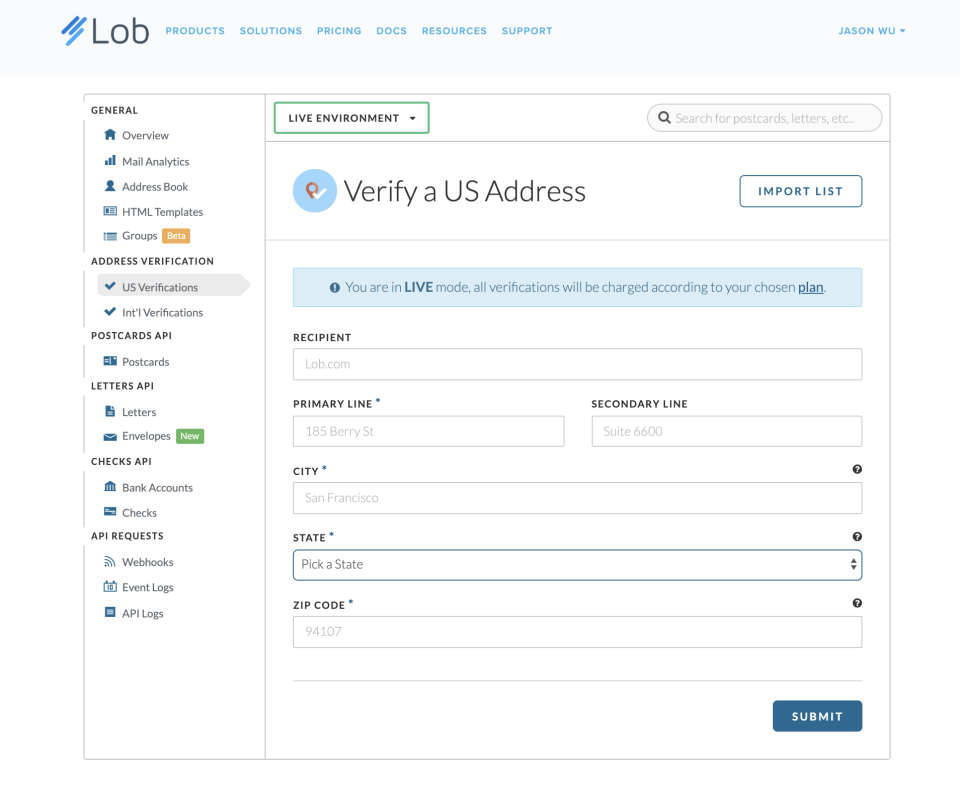
Task: Go to Docs in top navigation
Action: (x=391, y=31)
